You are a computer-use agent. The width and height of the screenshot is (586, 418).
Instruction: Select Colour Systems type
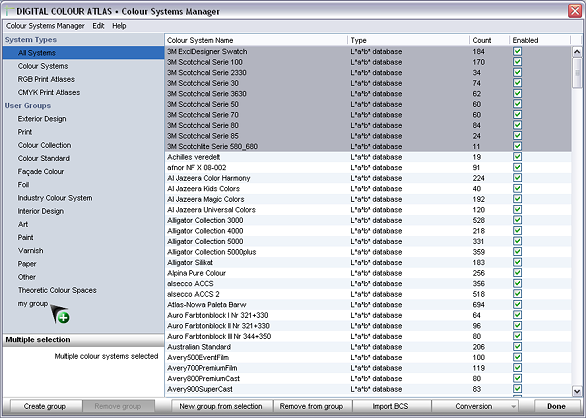(43, 66)
